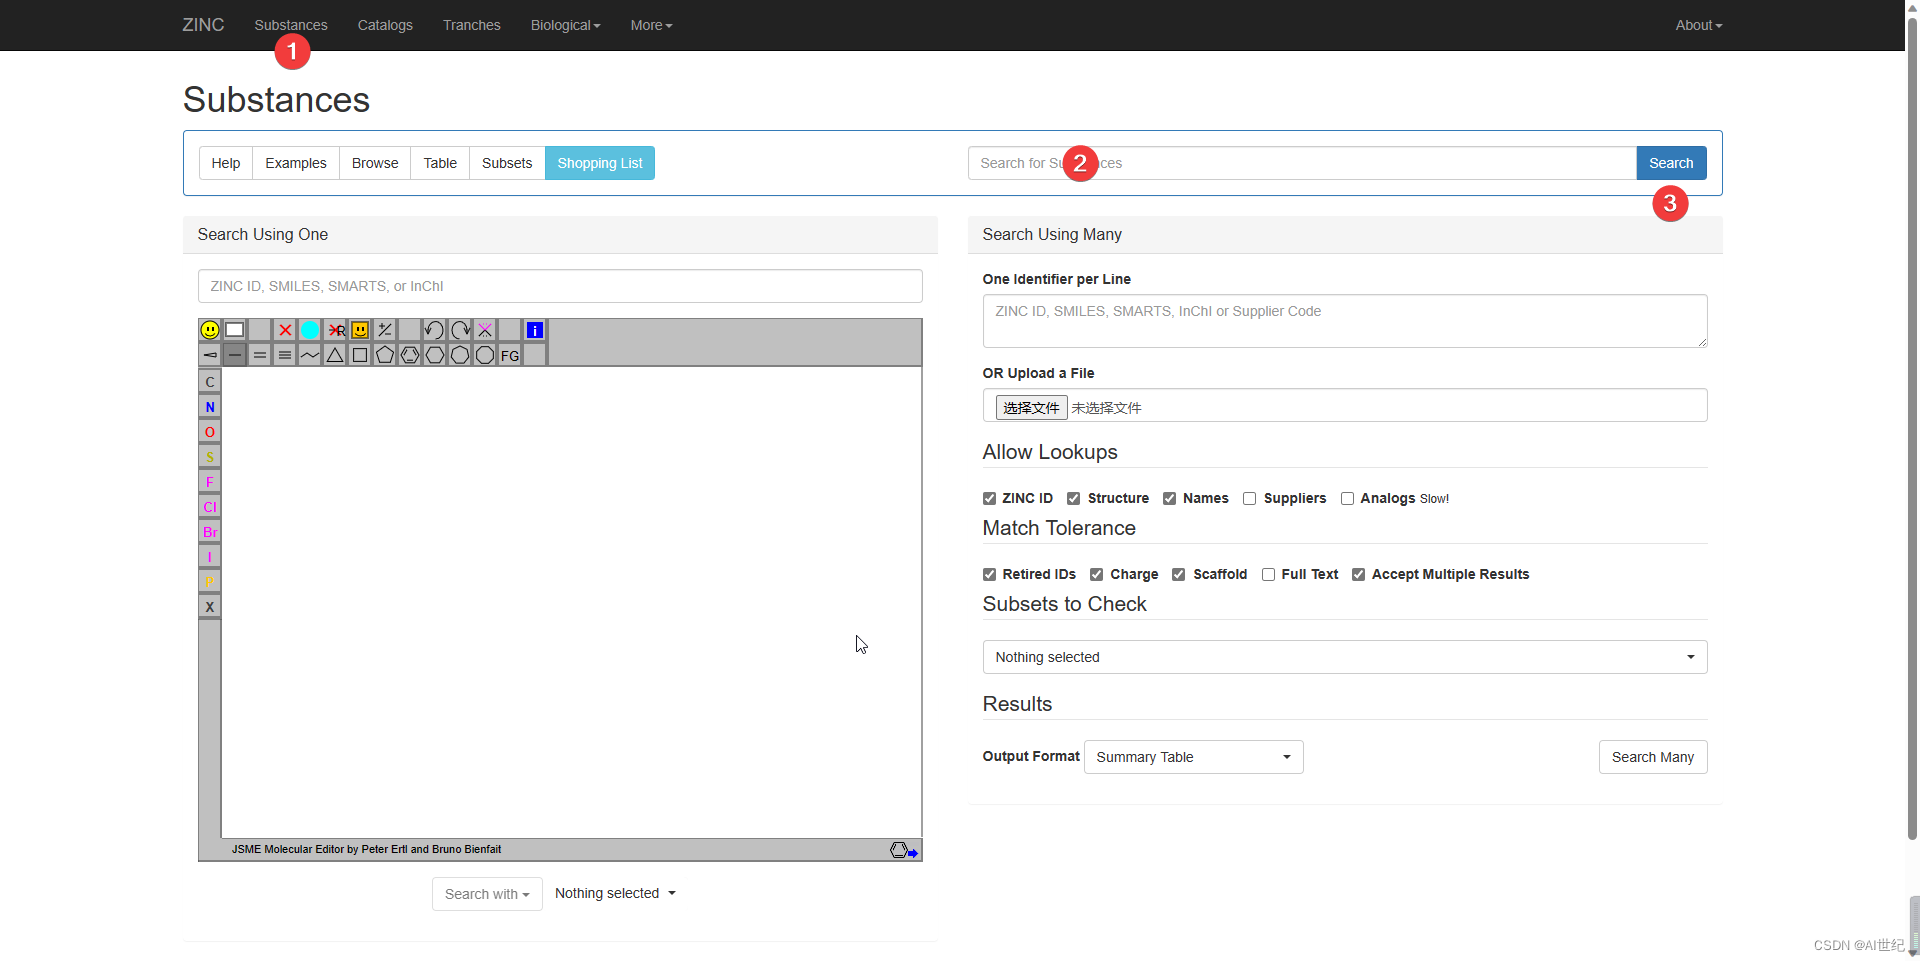This screenshot has height=961, width=1920.
Task: Click the Browse tab button
Action: (x=375, y=163)
